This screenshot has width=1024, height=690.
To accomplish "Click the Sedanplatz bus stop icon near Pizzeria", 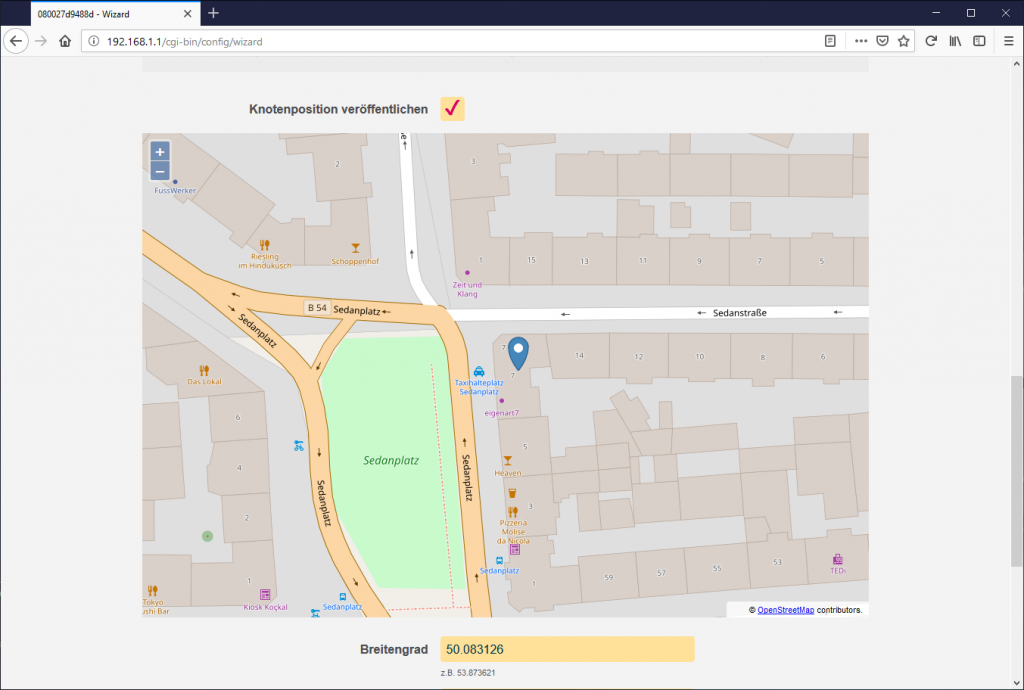I will (499, 561).
